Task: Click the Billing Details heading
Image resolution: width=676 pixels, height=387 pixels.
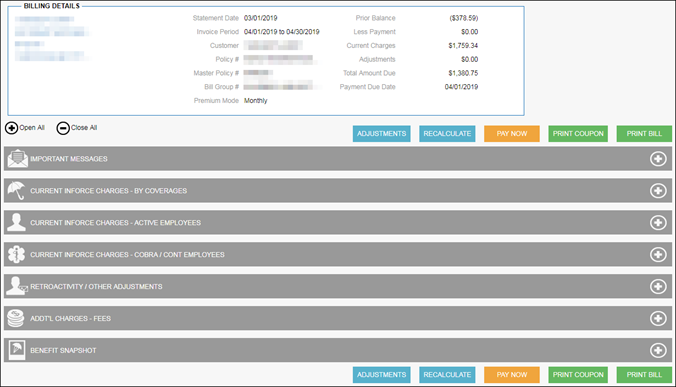Action: pyautogui.click(x=52, y=6)
